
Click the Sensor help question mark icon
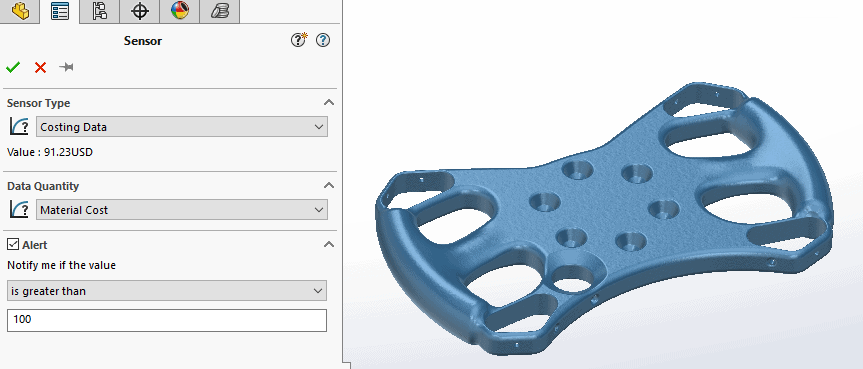pyautogui.click(x=323, y=40)
